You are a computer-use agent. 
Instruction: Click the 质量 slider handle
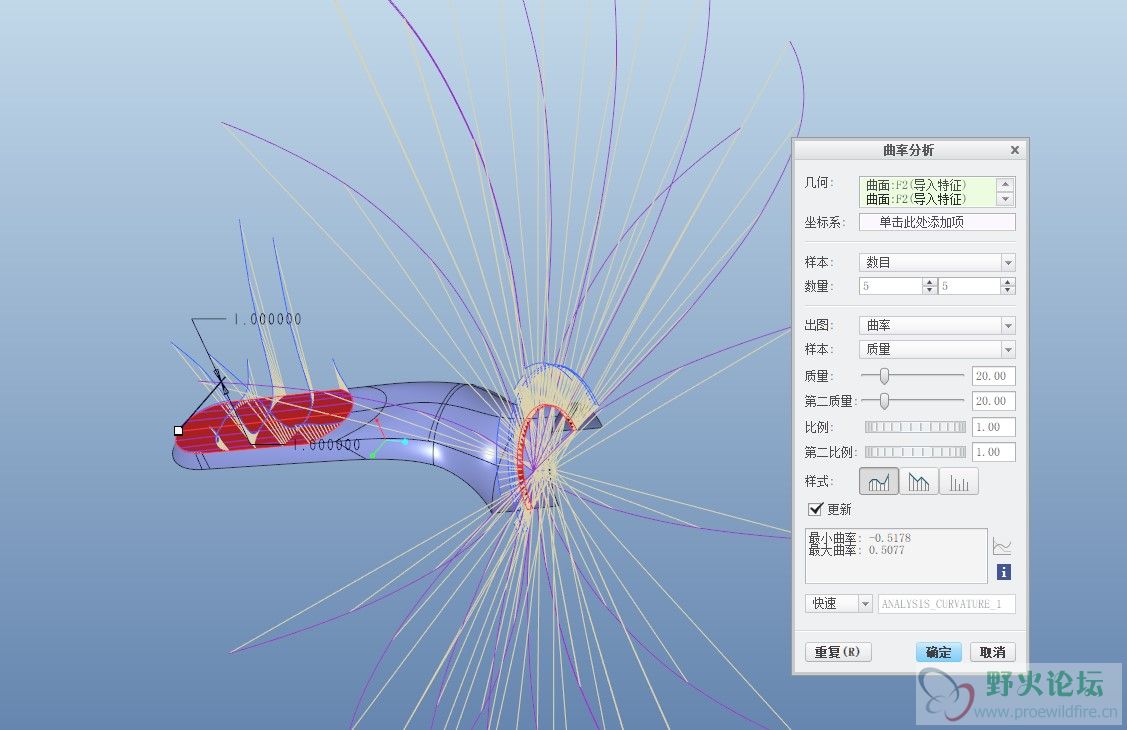point(884,376)
